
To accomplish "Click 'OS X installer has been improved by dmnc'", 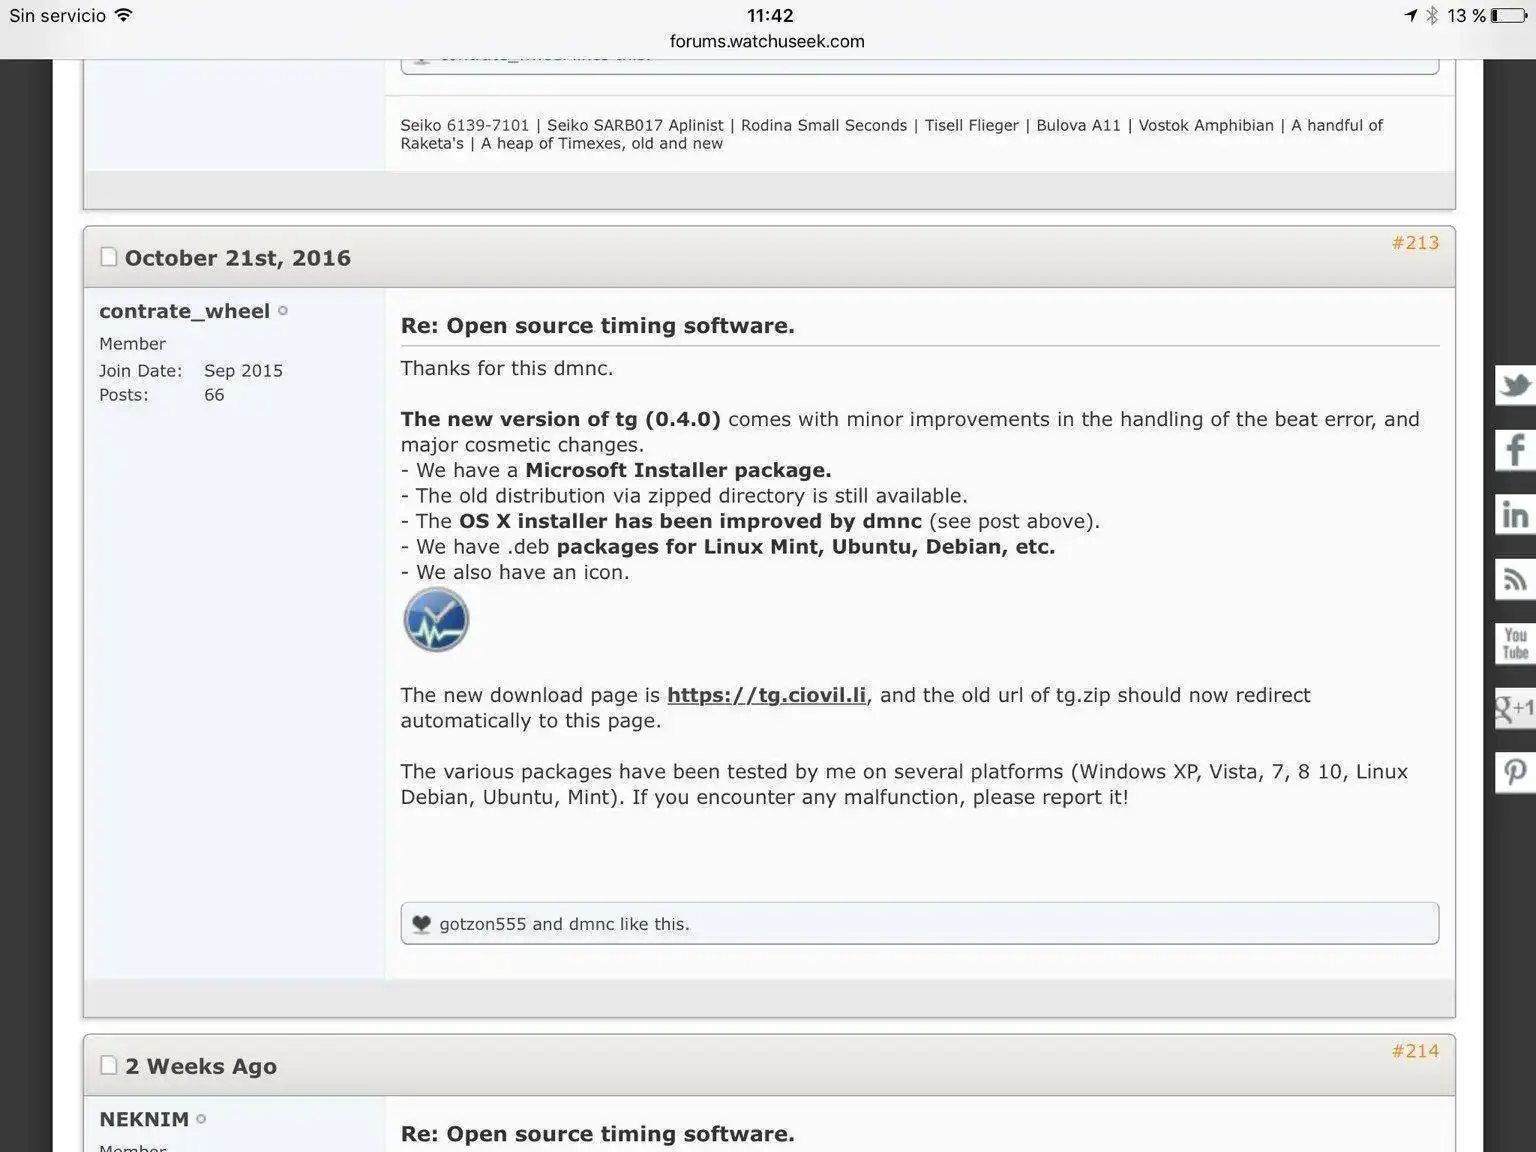I will point(690,521).
